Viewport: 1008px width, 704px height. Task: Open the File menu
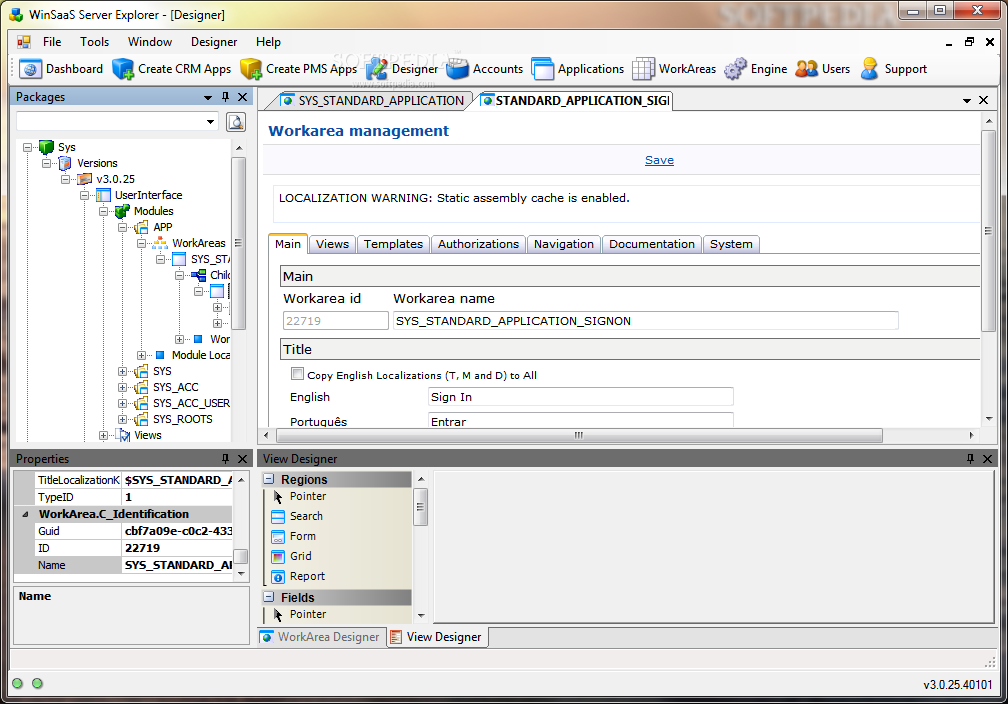pyautogui.click(x=52, y=42)
